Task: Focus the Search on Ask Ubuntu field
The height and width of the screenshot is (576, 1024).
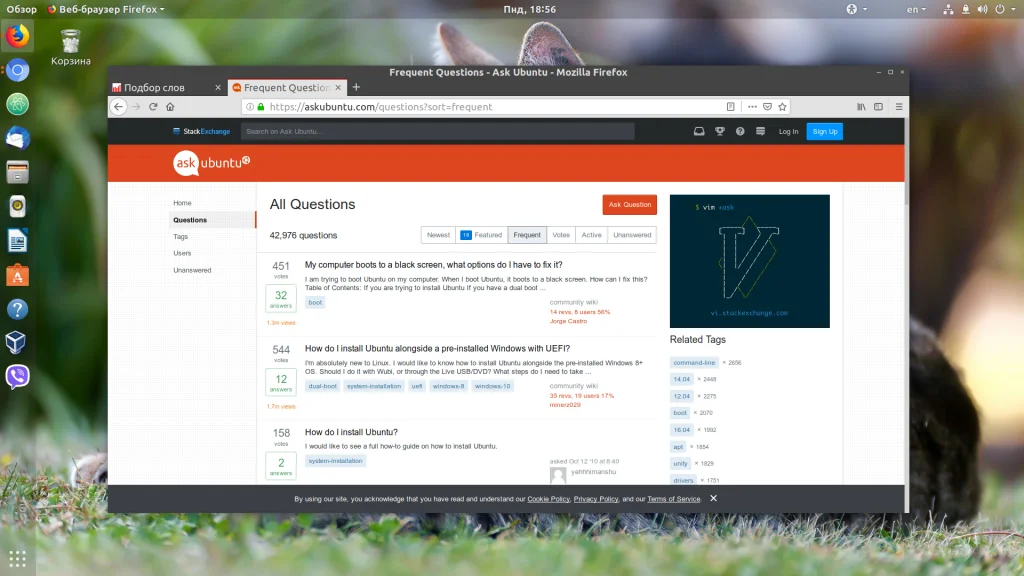Action: (438, 131)
